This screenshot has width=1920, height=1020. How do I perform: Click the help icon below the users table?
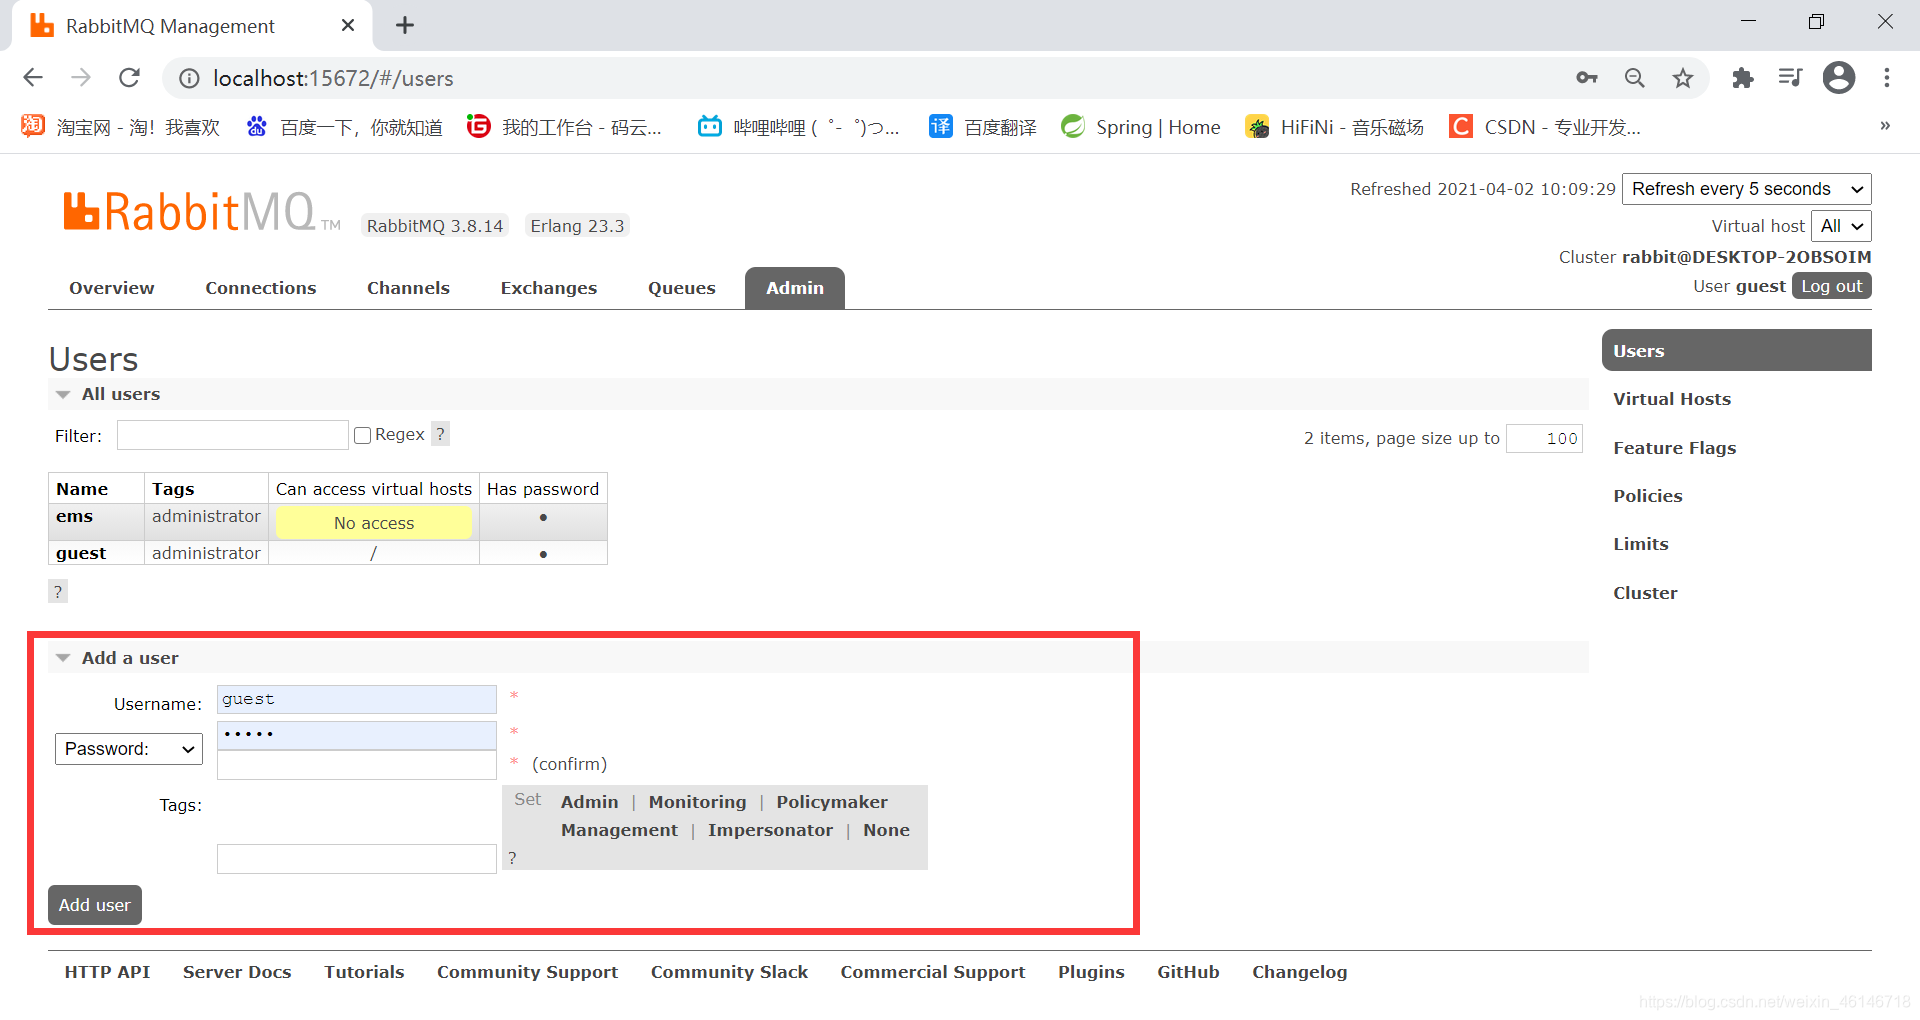click(x=58, y=591)
